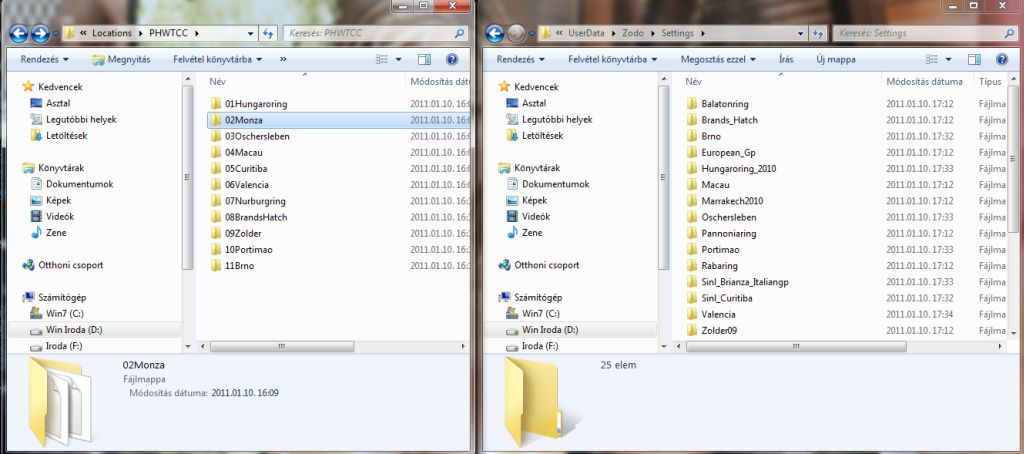Select the 08BrandsHatch row

pyautogui.click(x=338, y=217)
